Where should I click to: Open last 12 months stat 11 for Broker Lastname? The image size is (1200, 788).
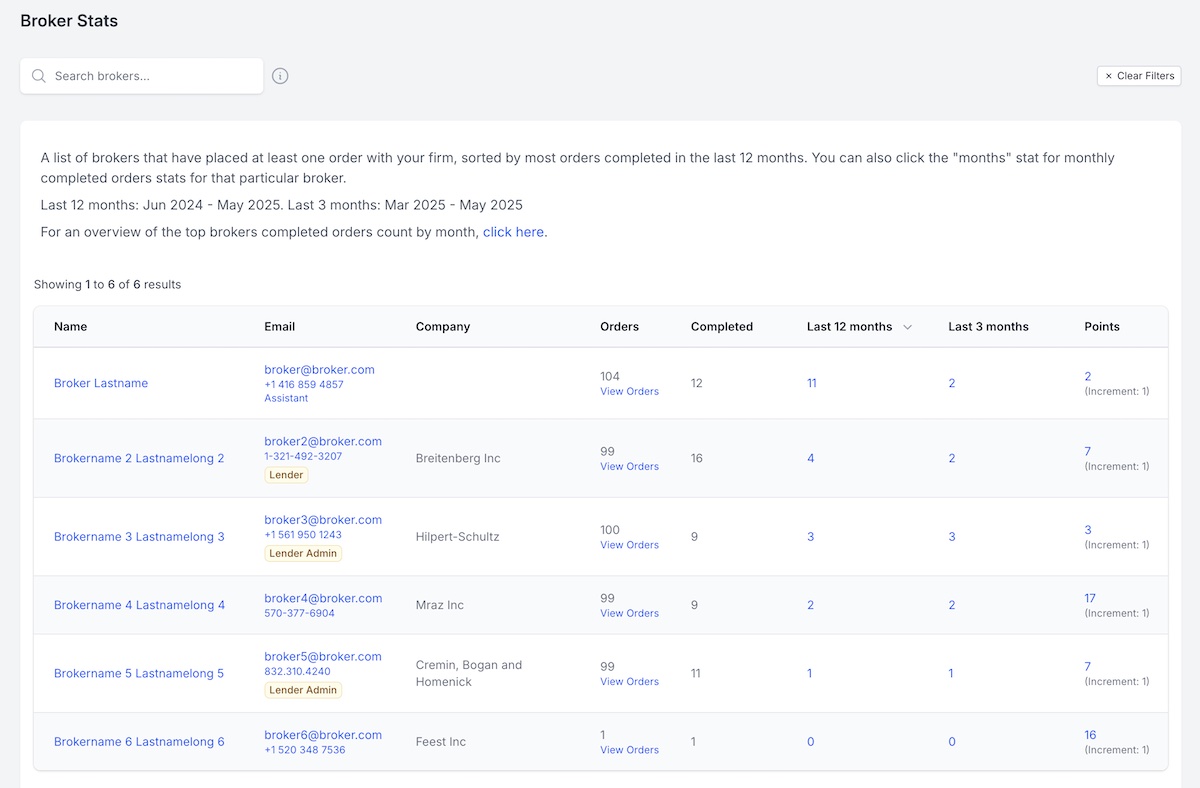[812, 383]
